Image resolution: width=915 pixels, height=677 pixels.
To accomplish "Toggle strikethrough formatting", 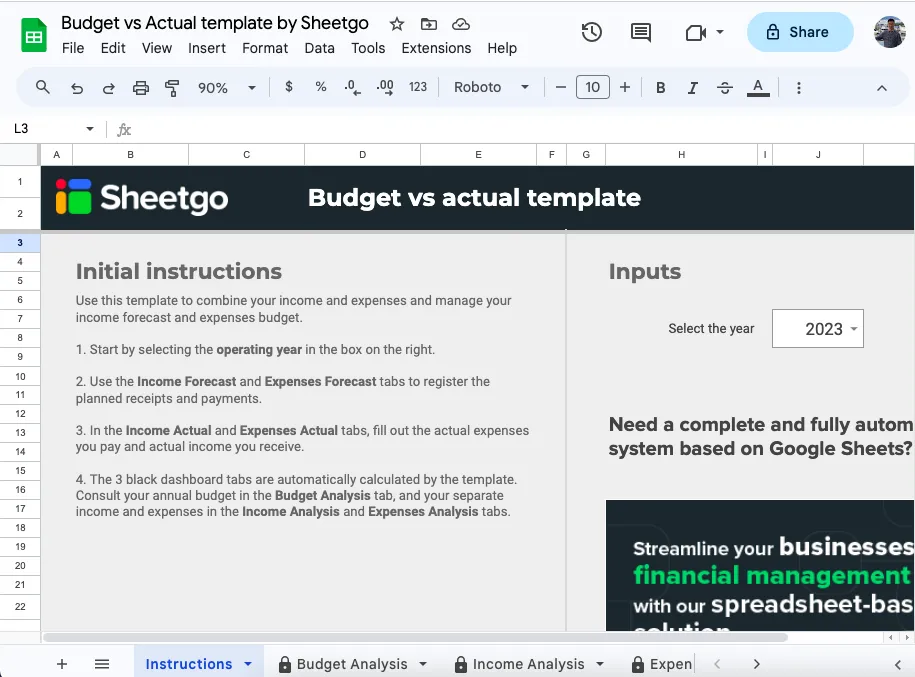I will tap(725, 88).
